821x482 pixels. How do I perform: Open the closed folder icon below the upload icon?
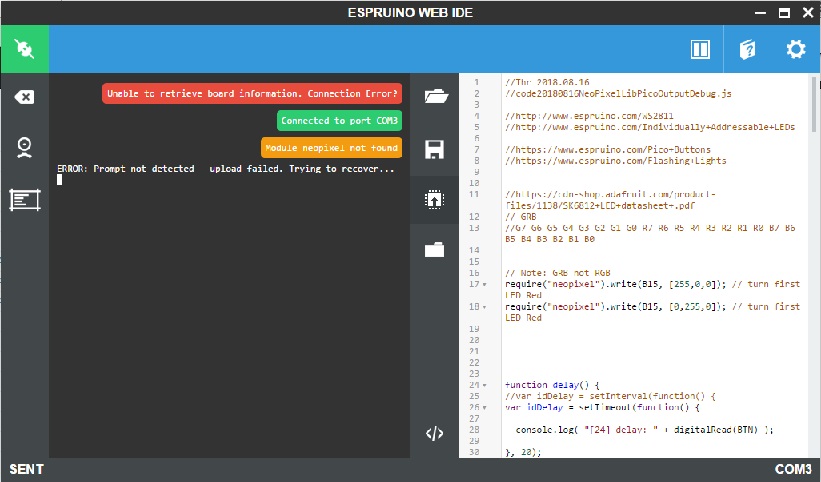435,249
